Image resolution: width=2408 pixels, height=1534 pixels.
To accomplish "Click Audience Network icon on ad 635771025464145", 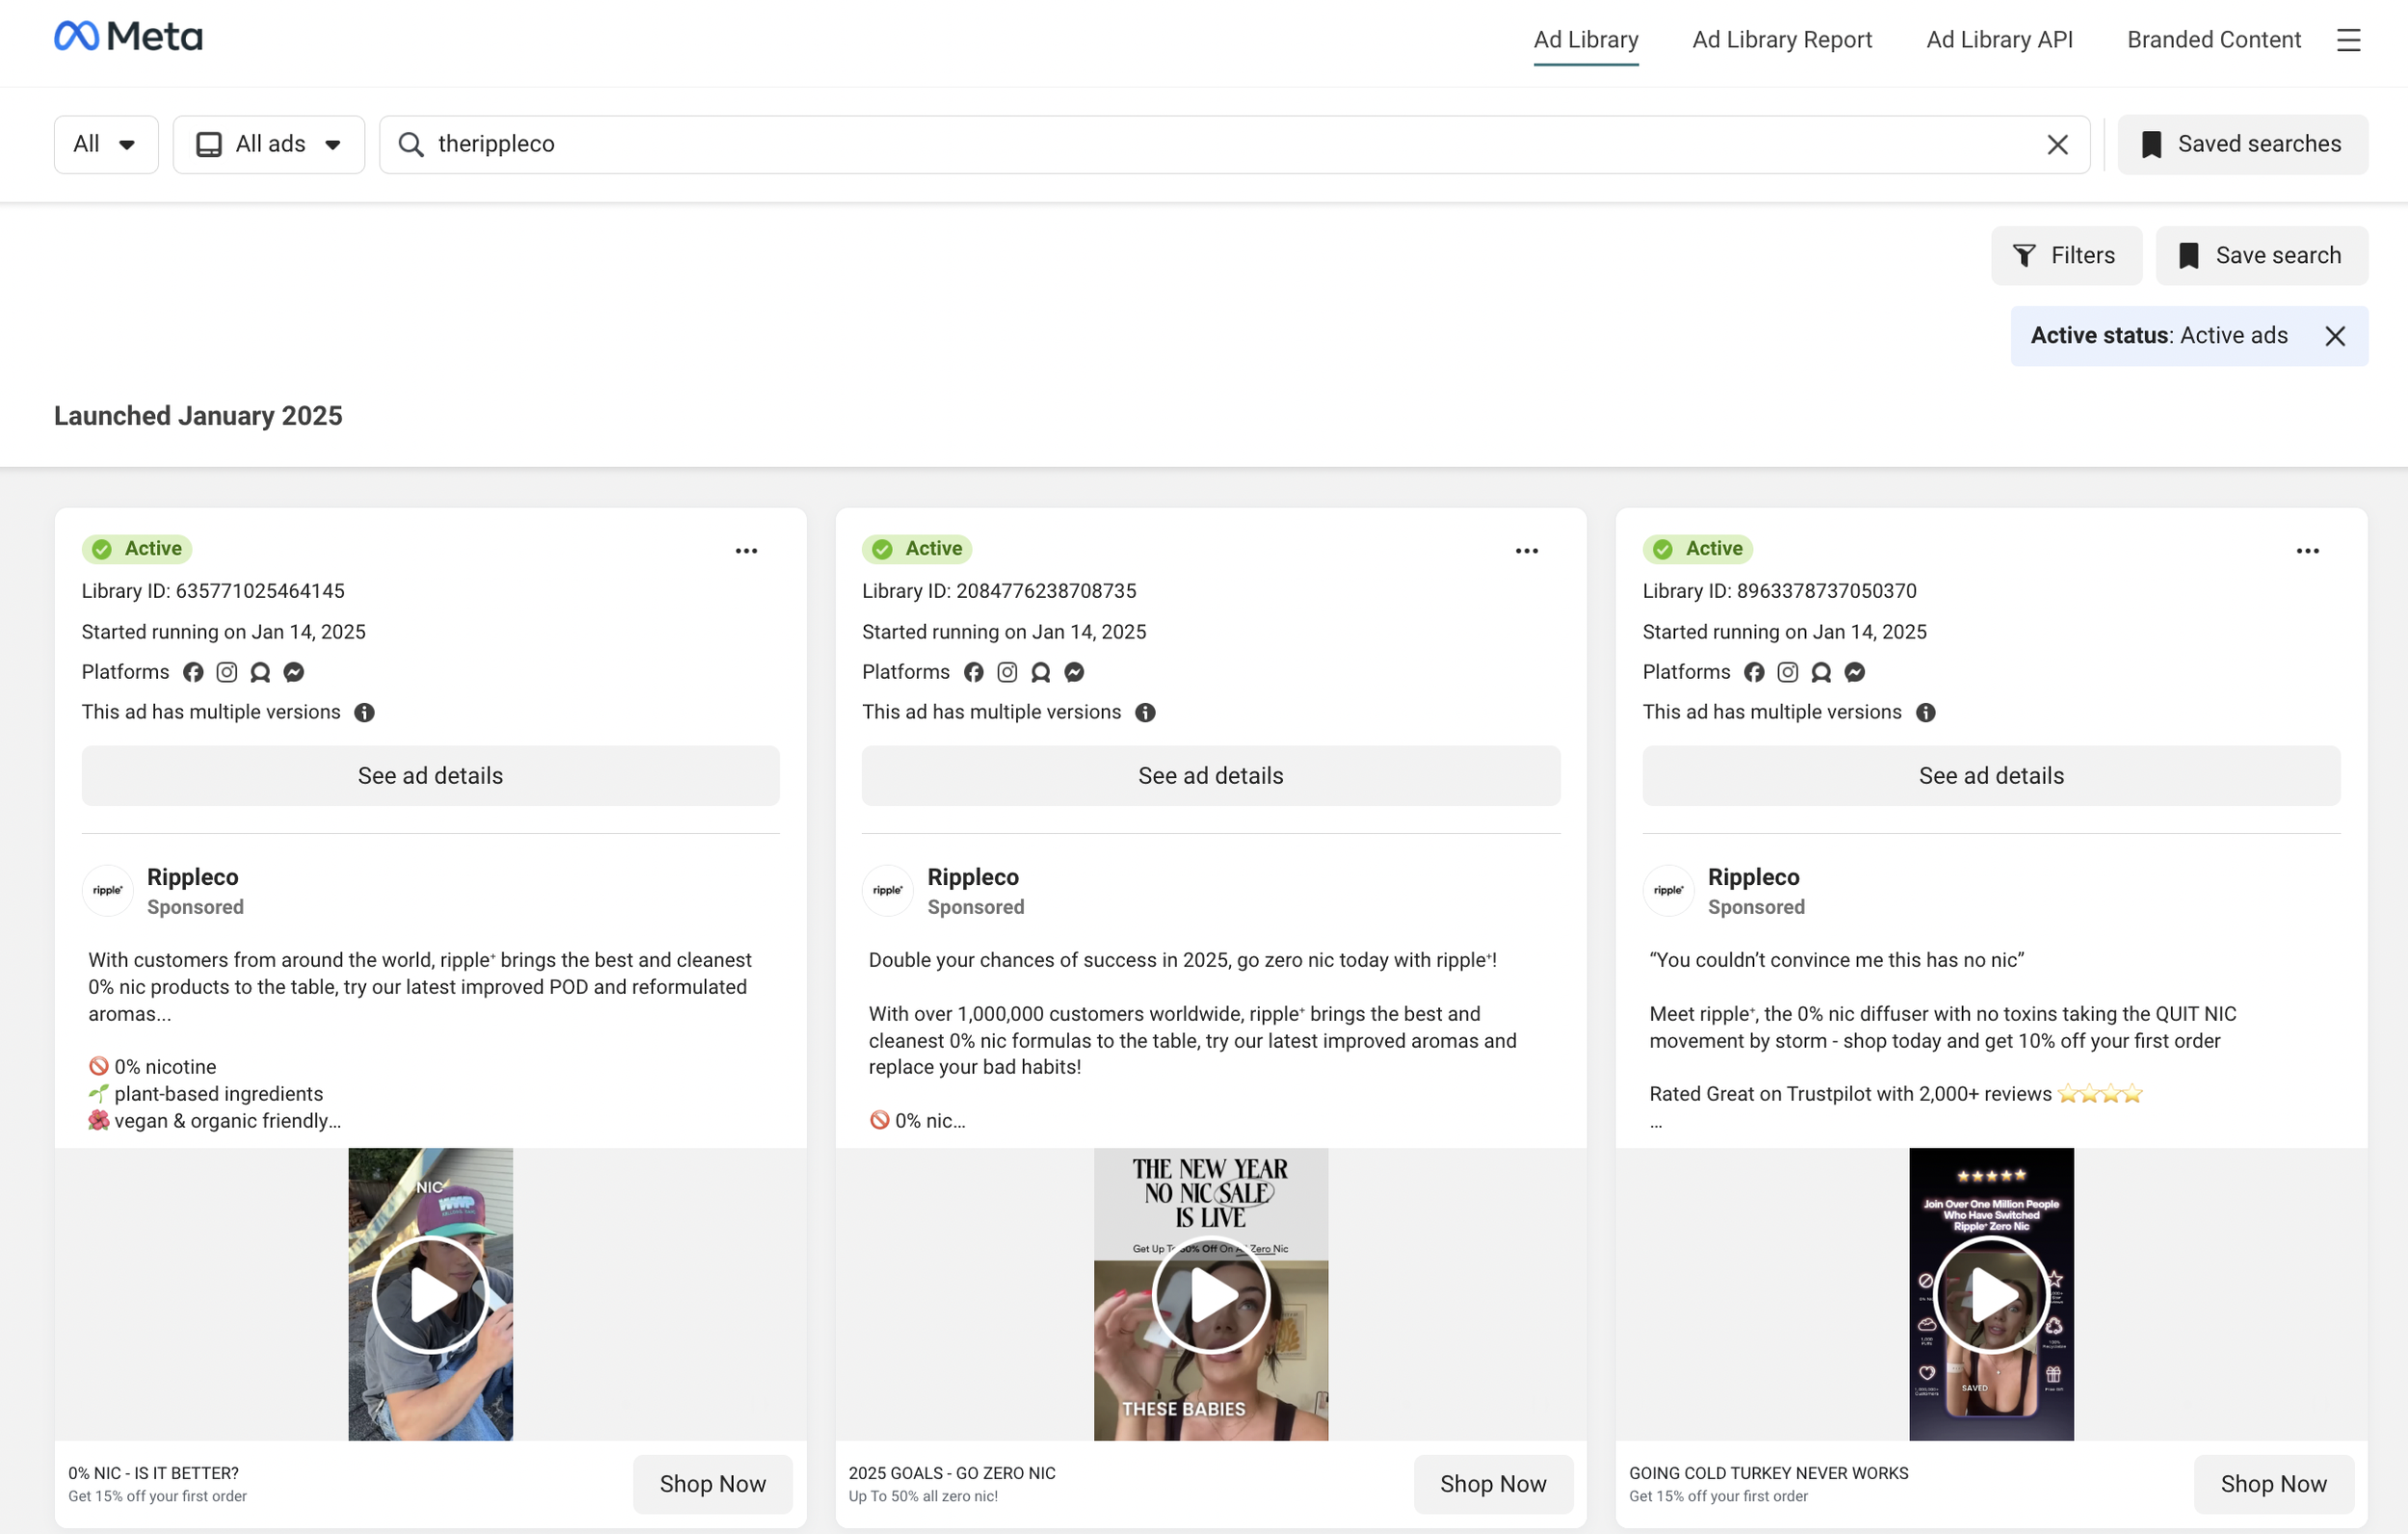I will click(x=260, y=673).
